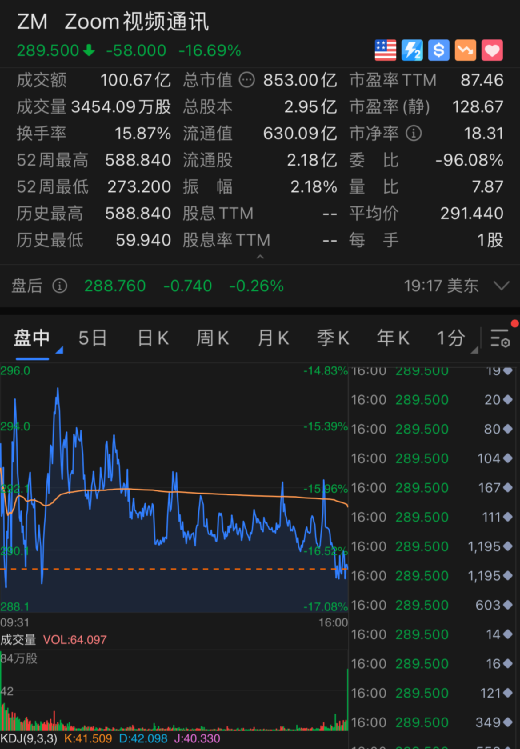The width and height of the screenshot is (520, 749).
Task: Open the info icon beside 总市值
Action: tap(246, 80)
